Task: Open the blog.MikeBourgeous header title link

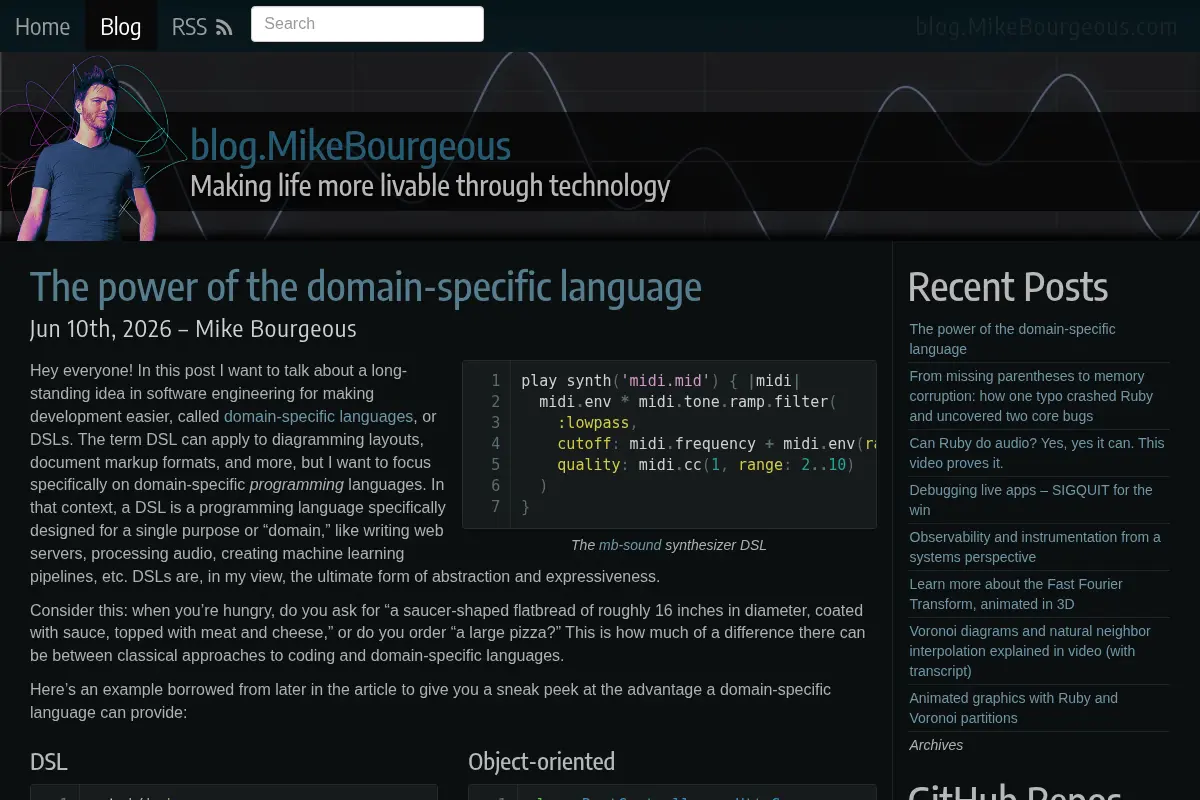Action: pos(350,146)
